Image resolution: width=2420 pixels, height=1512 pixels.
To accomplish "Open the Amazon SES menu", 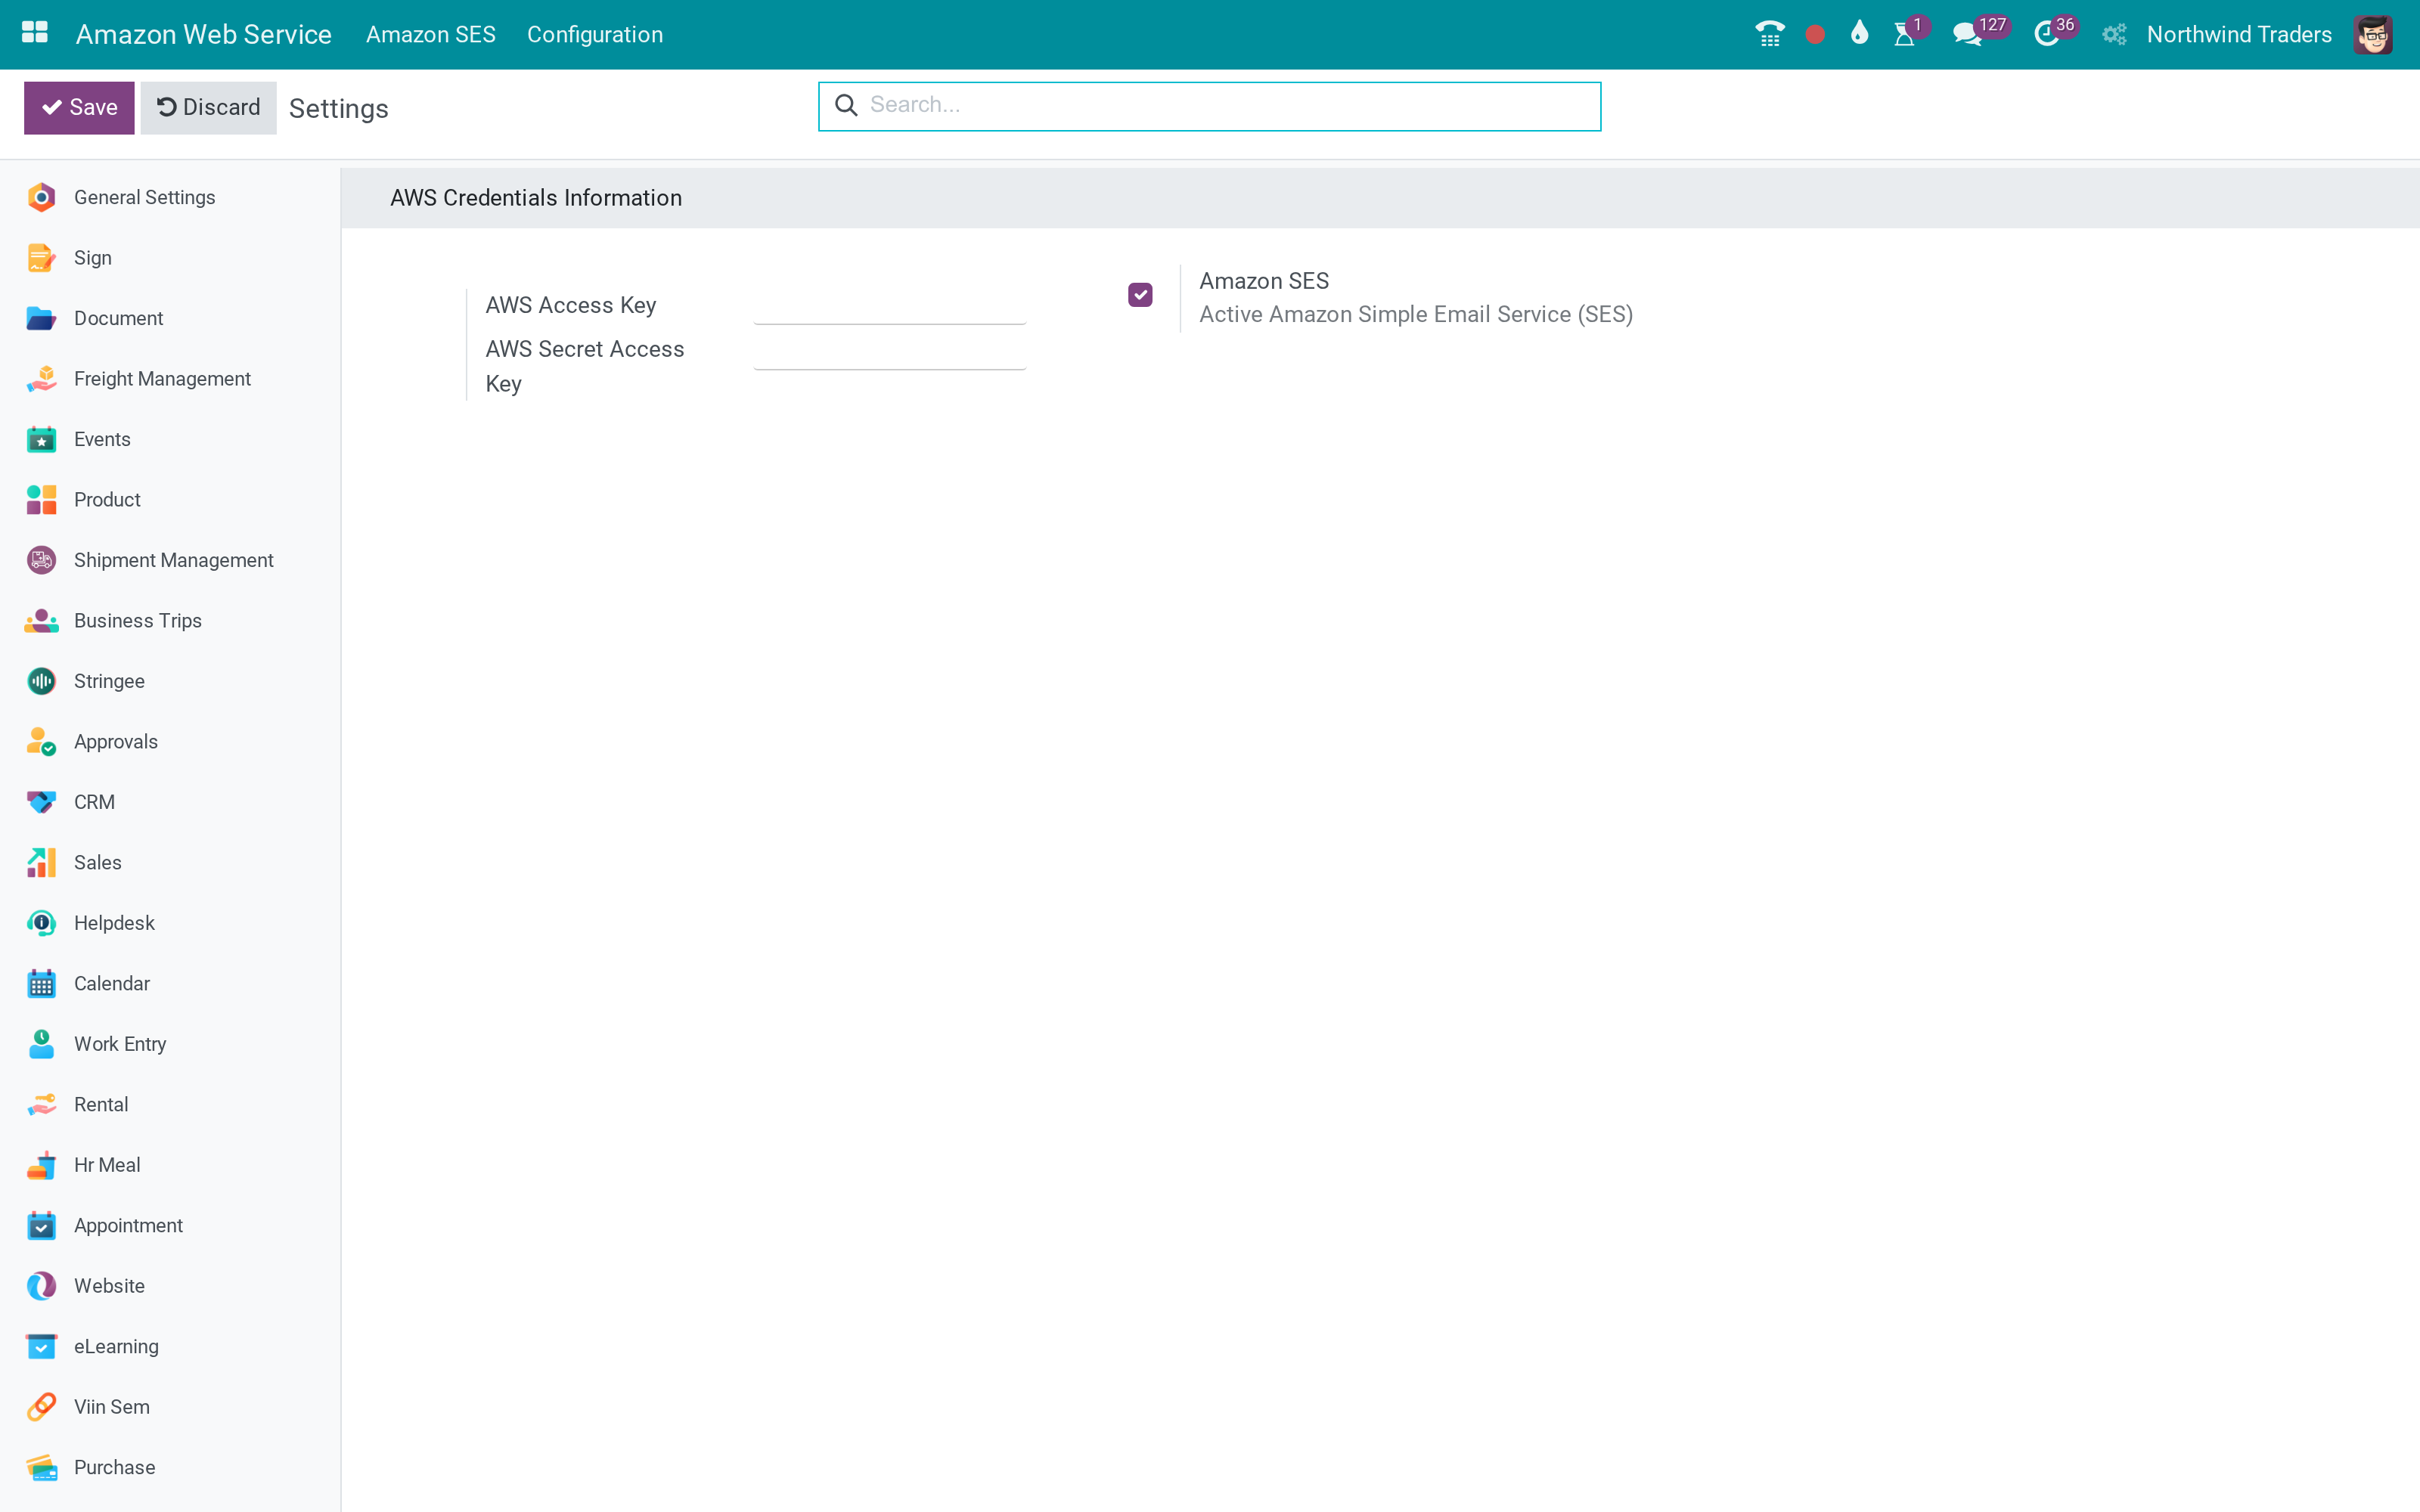I will click(x=431, y=34).
